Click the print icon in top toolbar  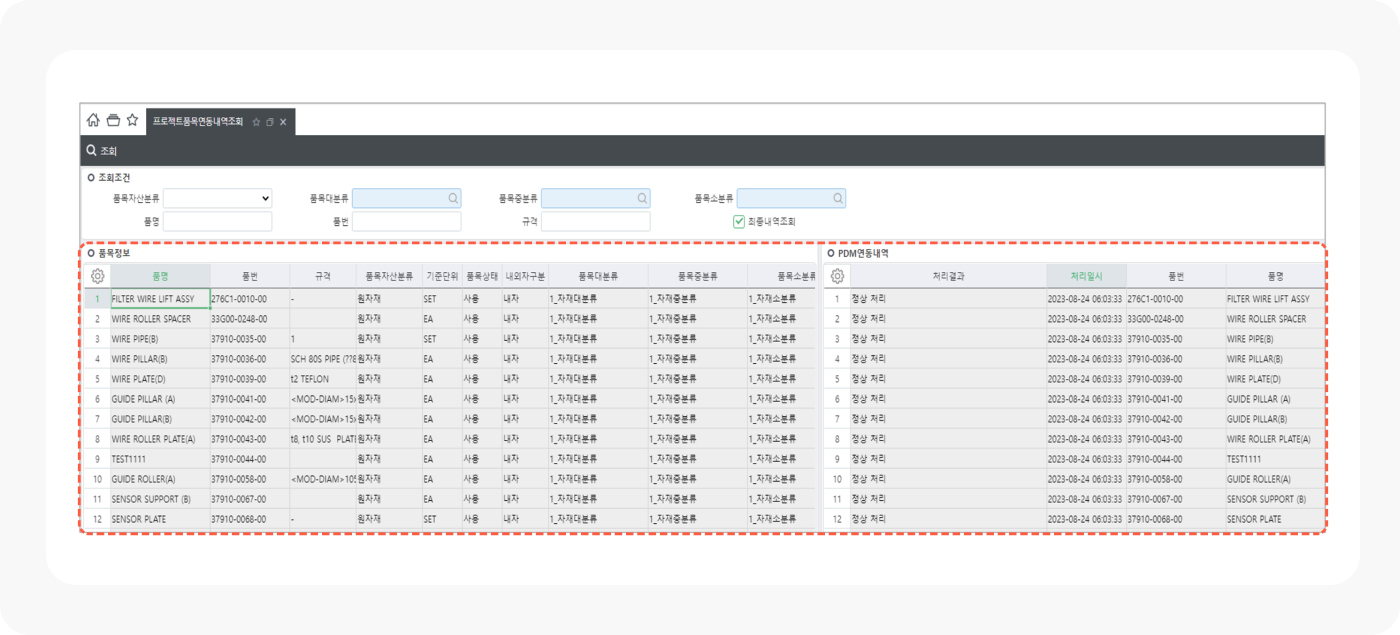[113, 121]
